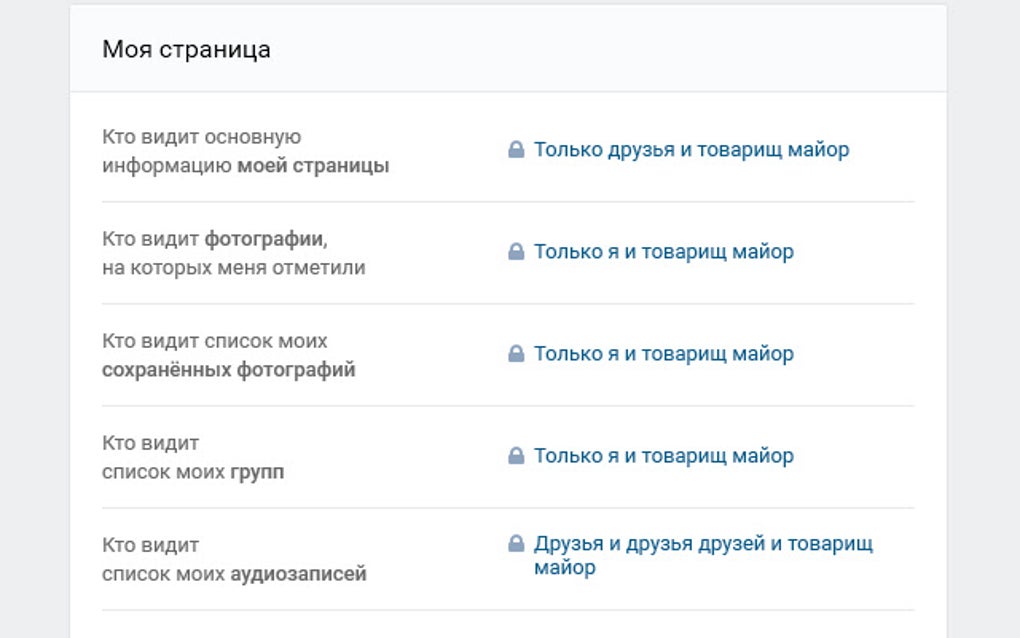Click lock icon in the saved photos row
The image size is (1020, 638).
tap(516, 354)
